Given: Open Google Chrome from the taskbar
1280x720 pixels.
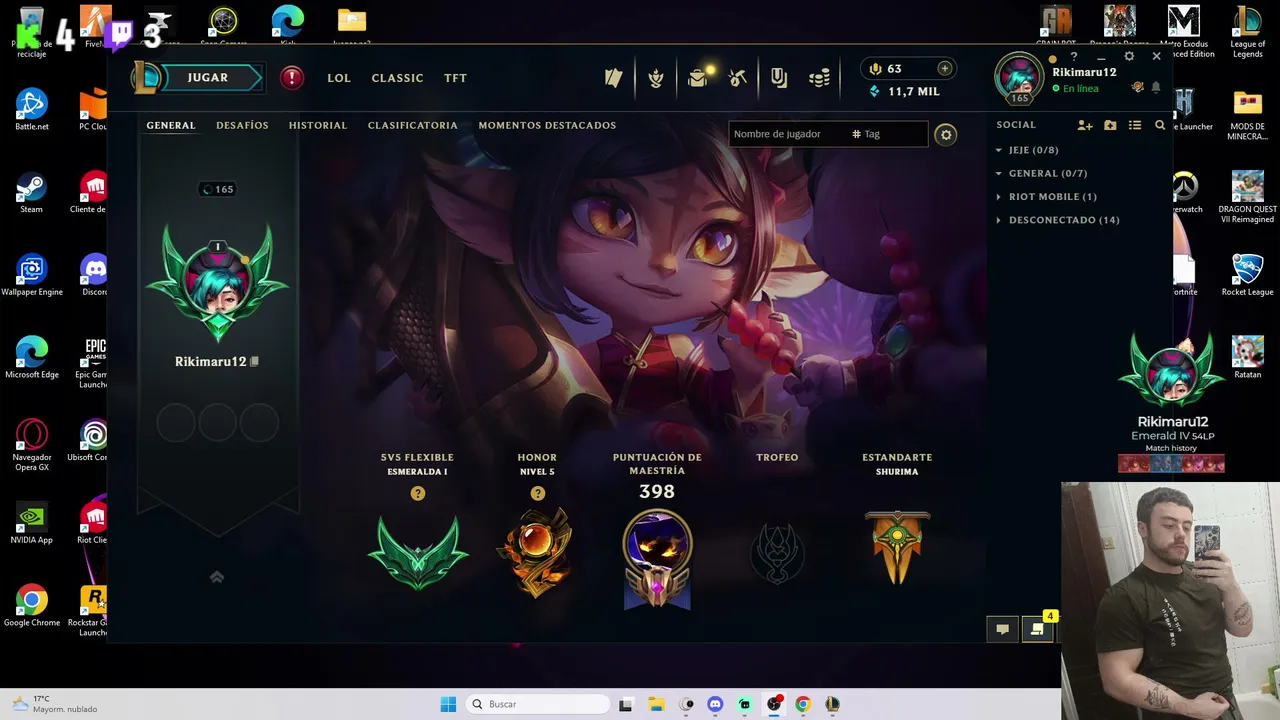Looking at the screenshot, I should coord(802,704).
